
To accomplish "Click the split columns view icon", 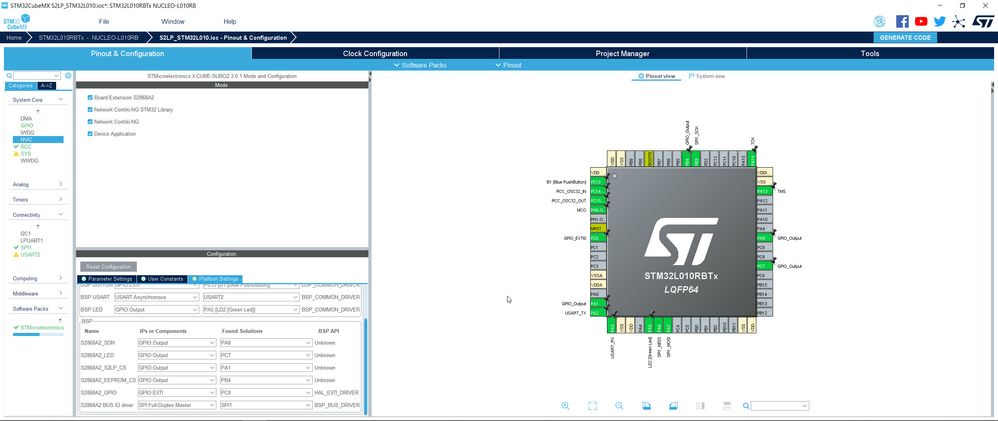I will click(x=700, y=406).
